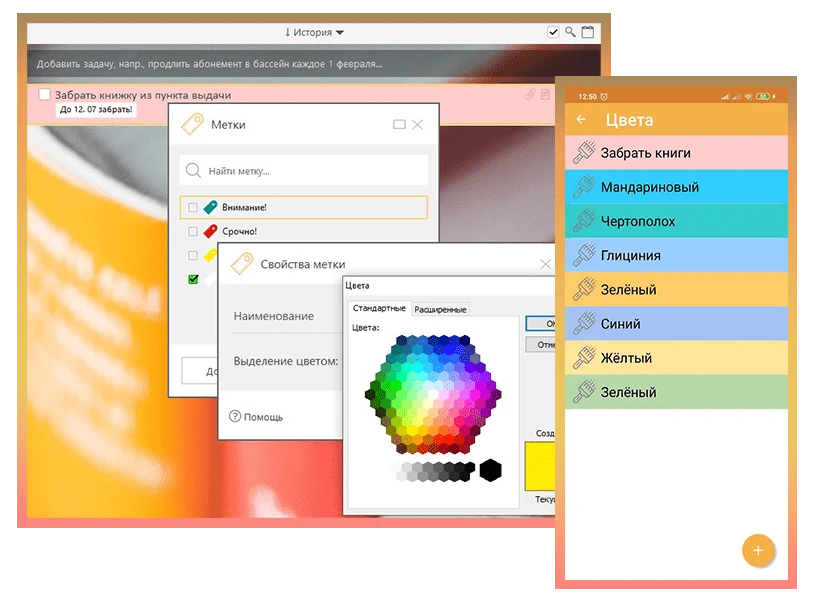
Task: Click the brush icon next to Чертополох
Action: [583, 221]
